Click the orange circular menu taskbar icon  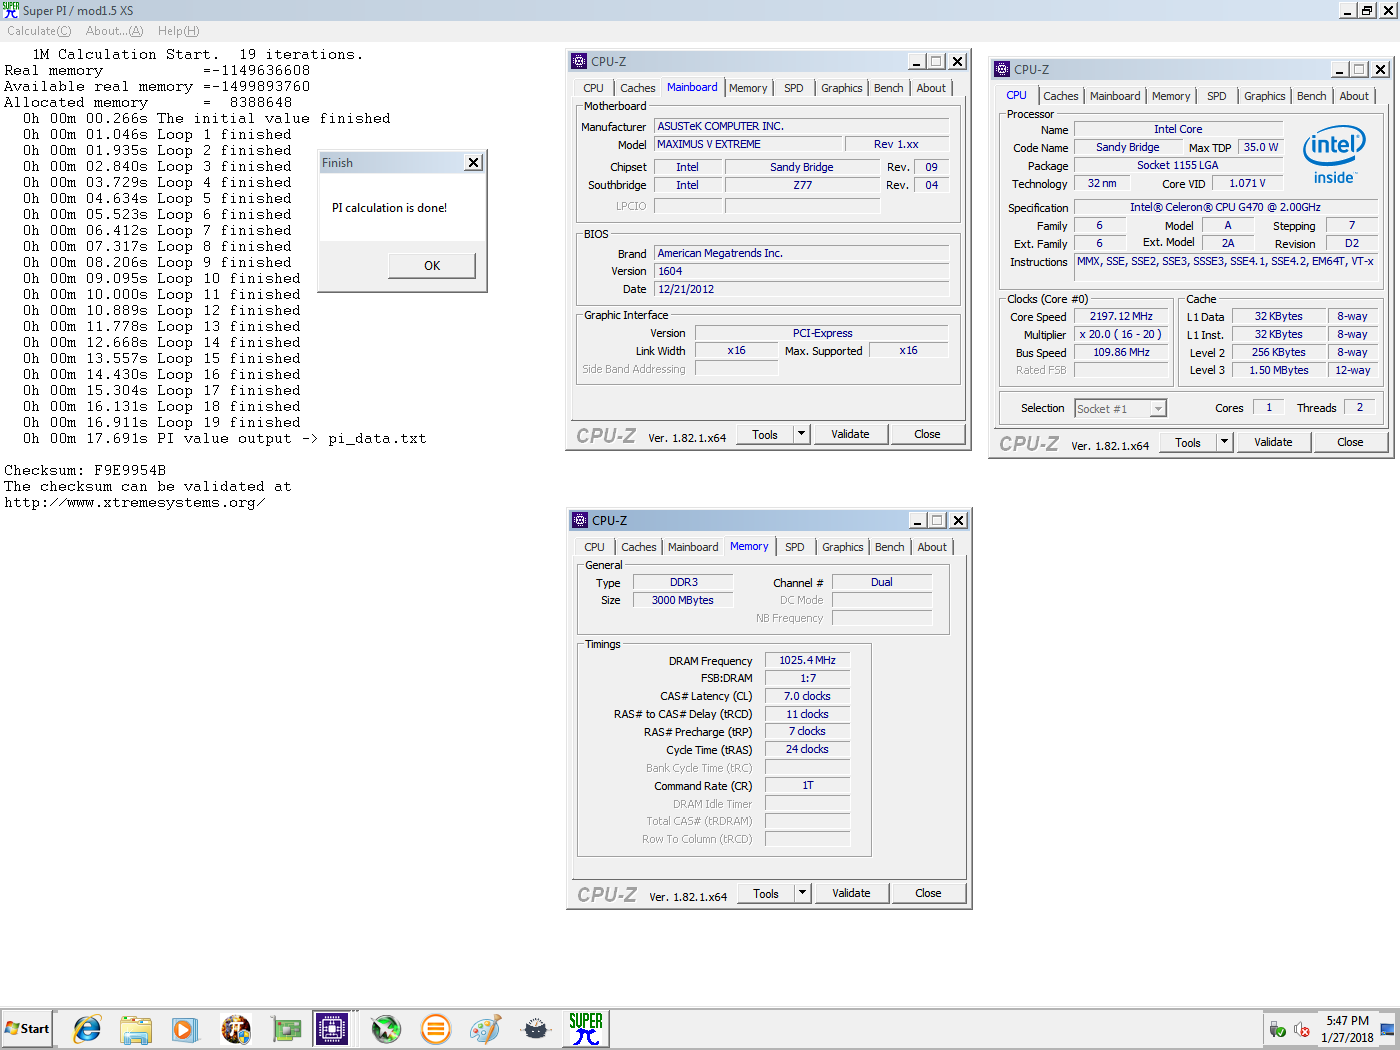point(436,1029)
